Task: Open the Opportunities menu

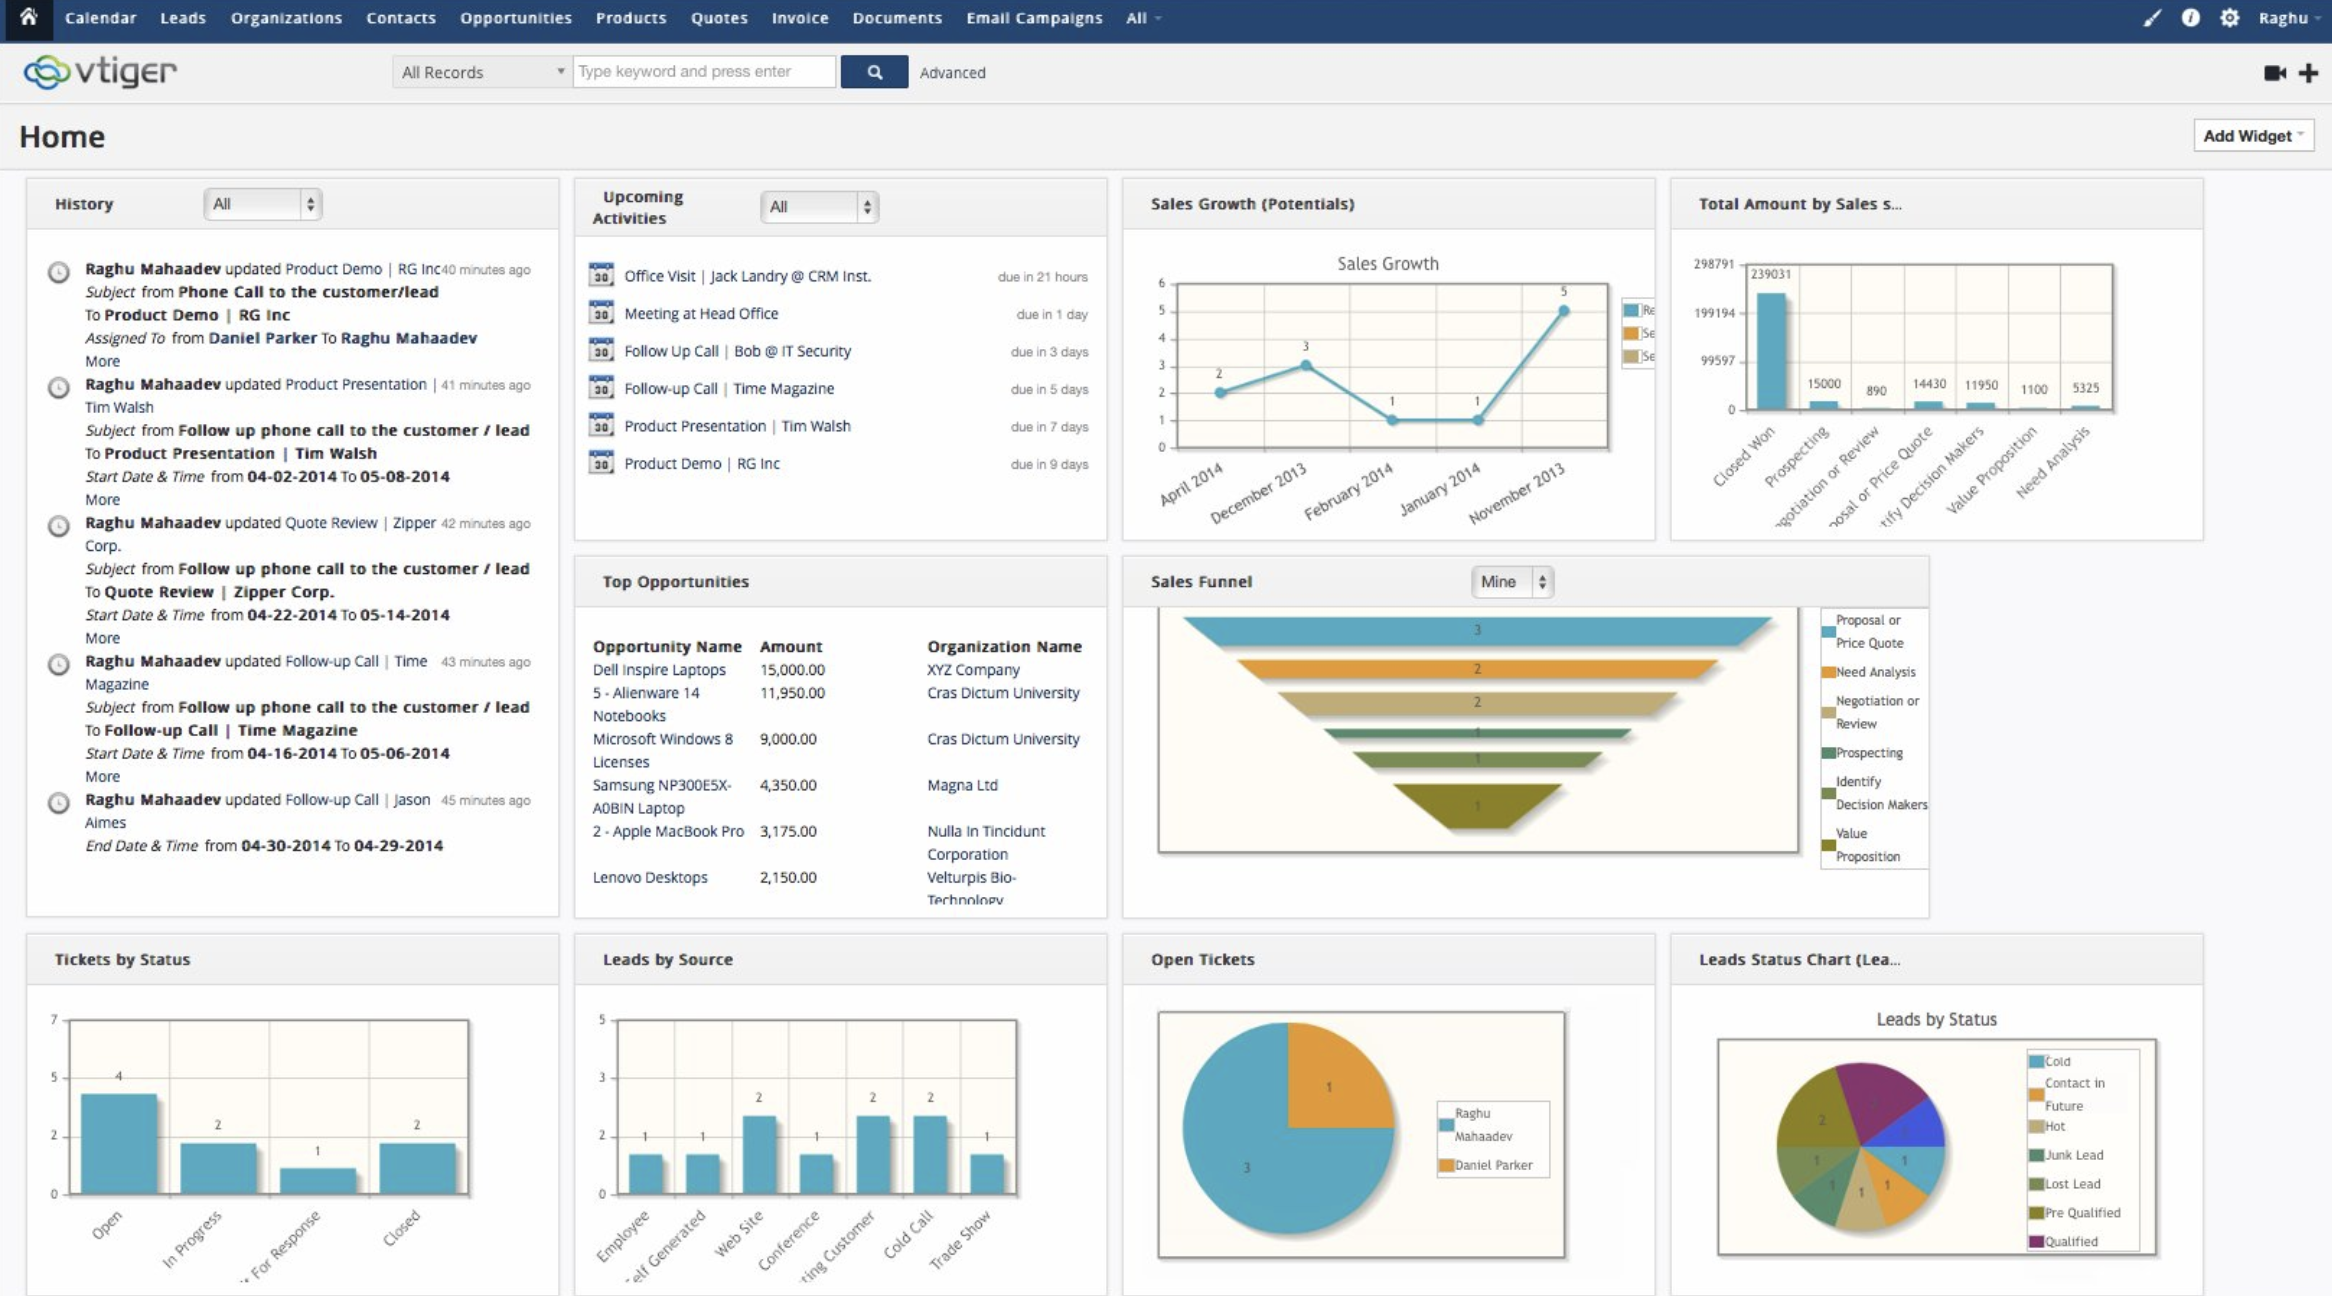Action: click(x=515, y=18)
